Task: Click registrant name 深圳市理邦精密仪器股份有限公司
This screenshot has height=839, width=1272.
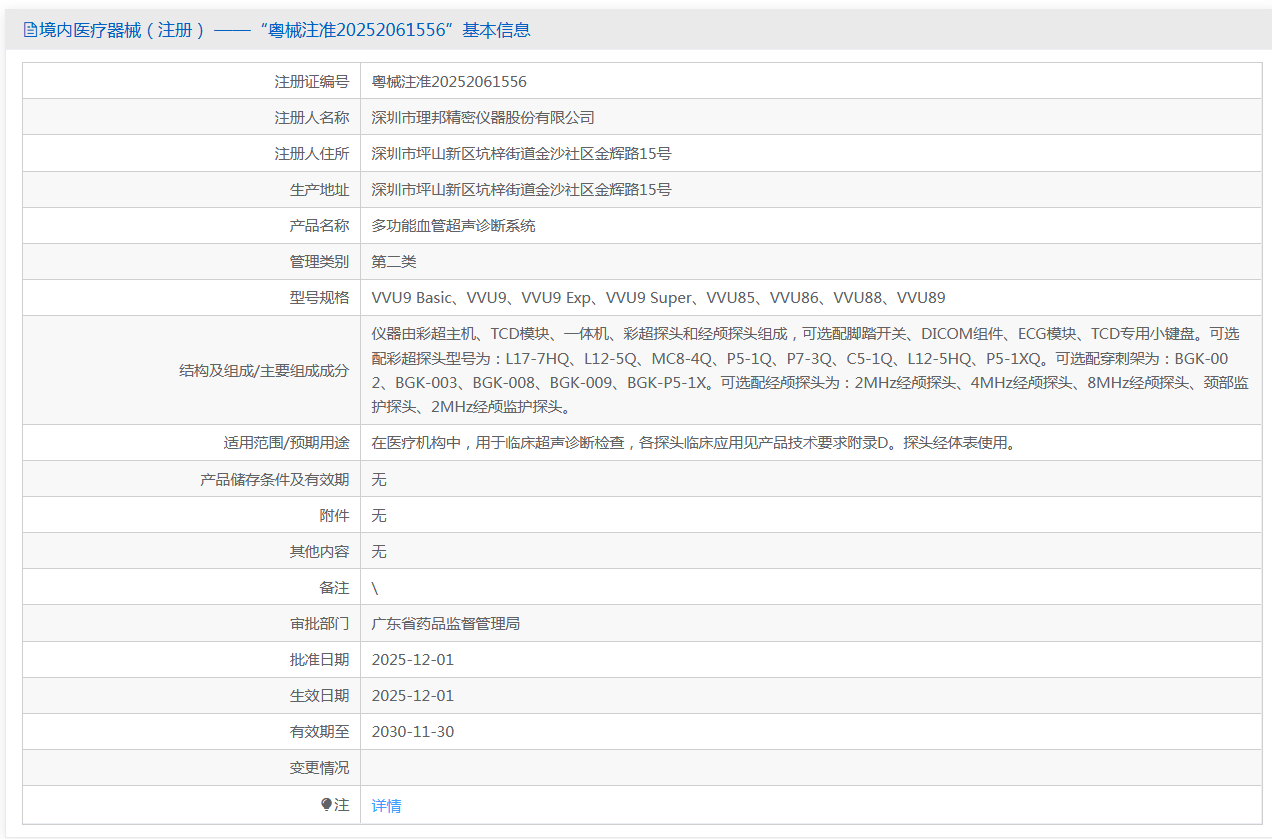Action: [x=483, y=118]
